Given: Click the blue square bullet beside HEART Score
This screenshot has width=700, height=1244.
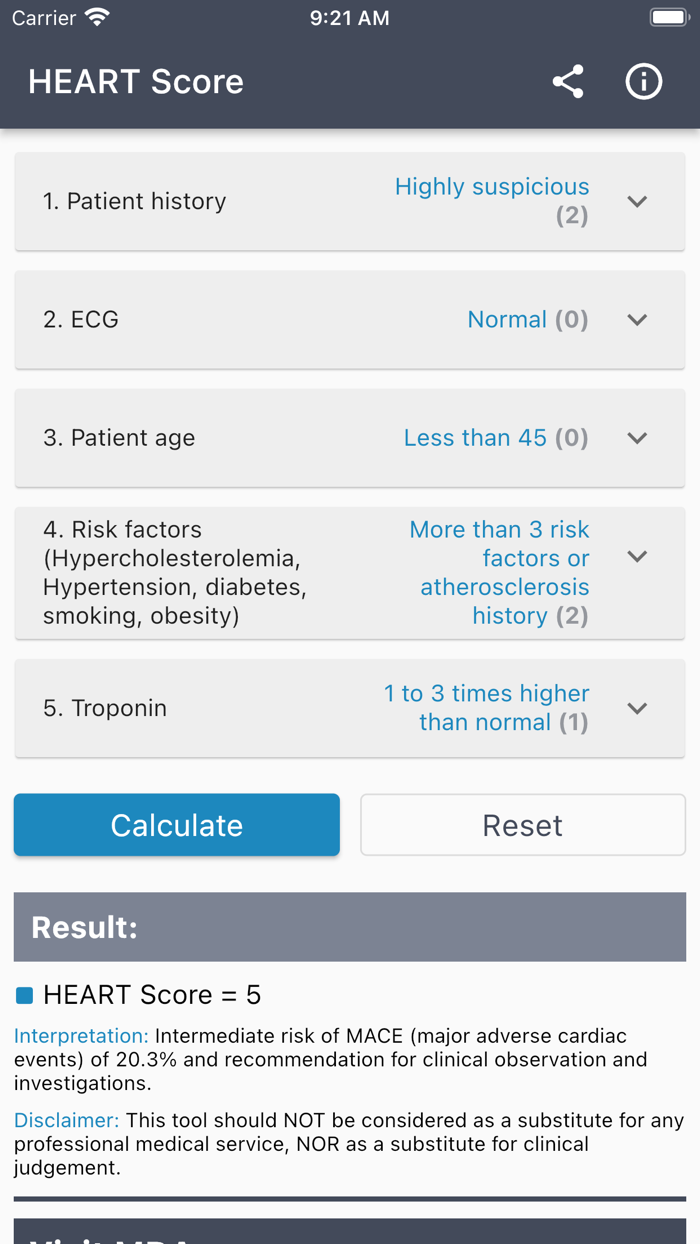Looking at the screenshot, I should (25, 995).
